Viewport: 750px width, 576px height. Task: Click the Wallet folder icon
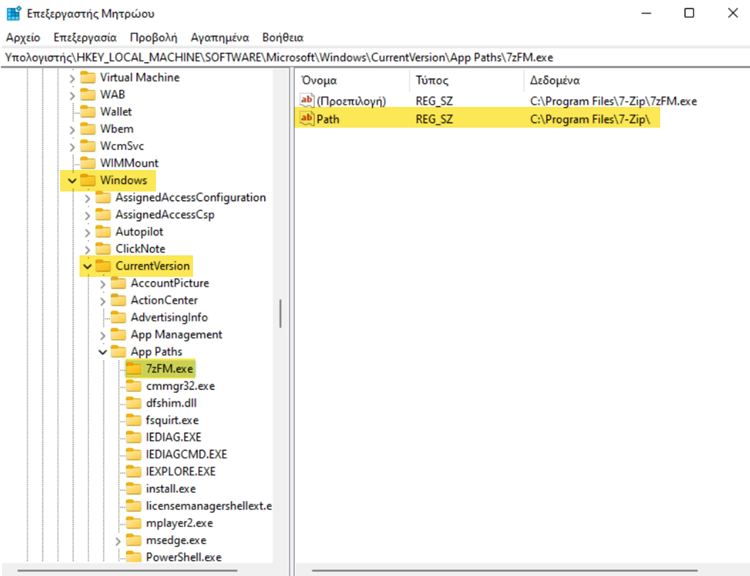[88, 111]
